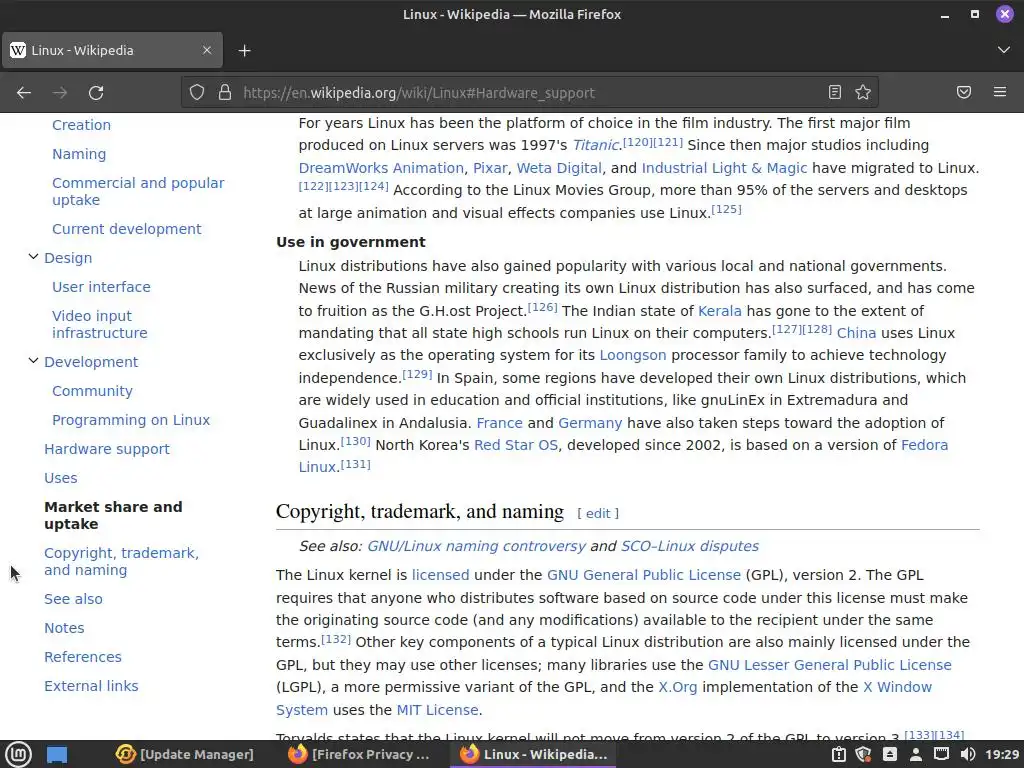The image size is (1024, 768).
Task: Jump to References section
Action: [83, 657]
